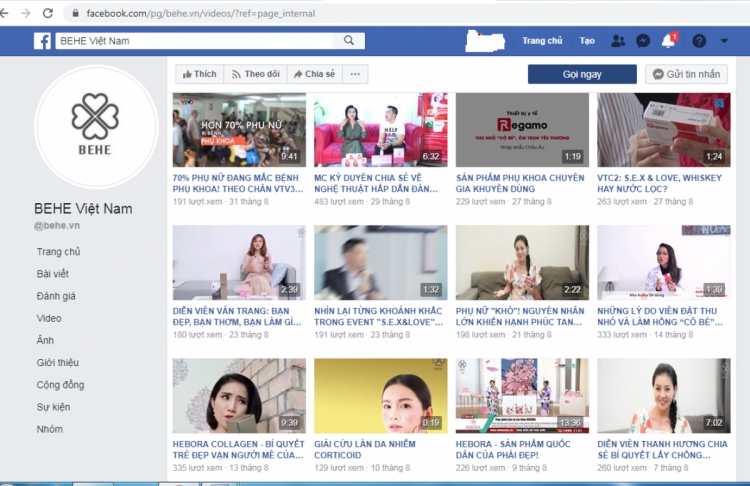The height and width of the screenshot is (486, 750).
Task: Open Ảnh in the sidebar
Action: pyautogui.click(x=45, y=340)
